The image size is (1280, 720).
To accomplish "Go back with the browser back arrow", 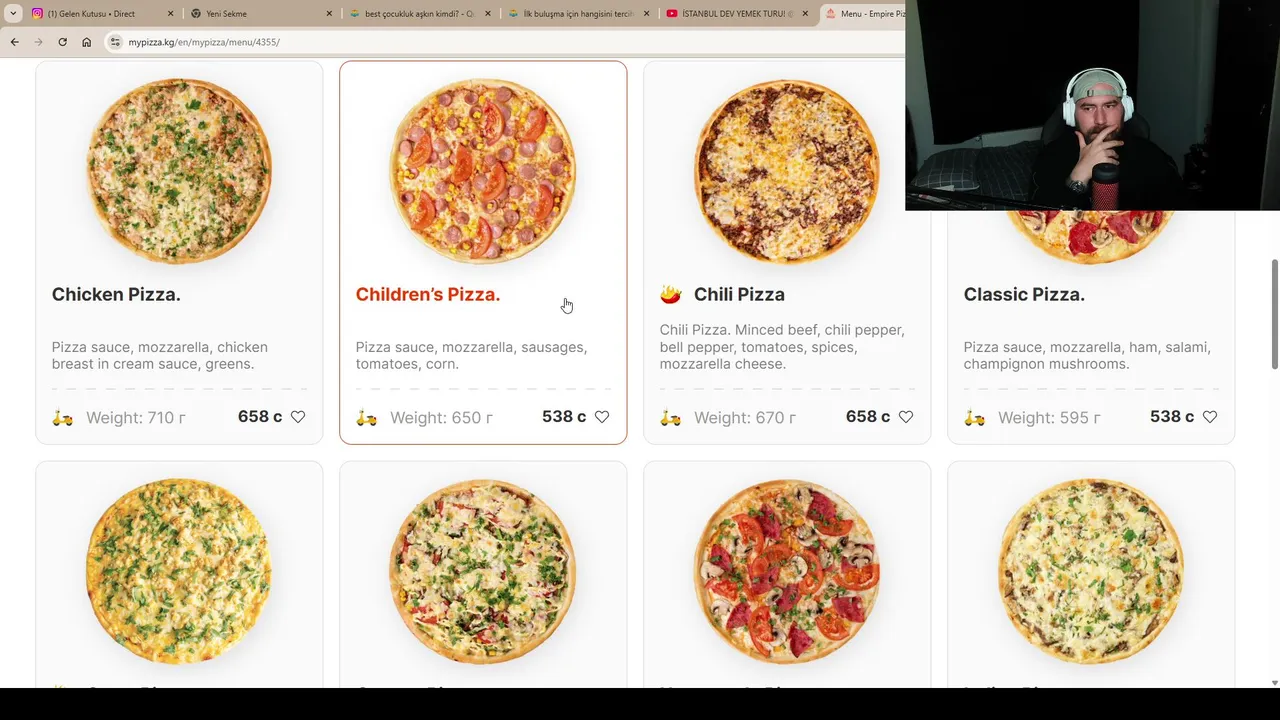I will (14, 42).
